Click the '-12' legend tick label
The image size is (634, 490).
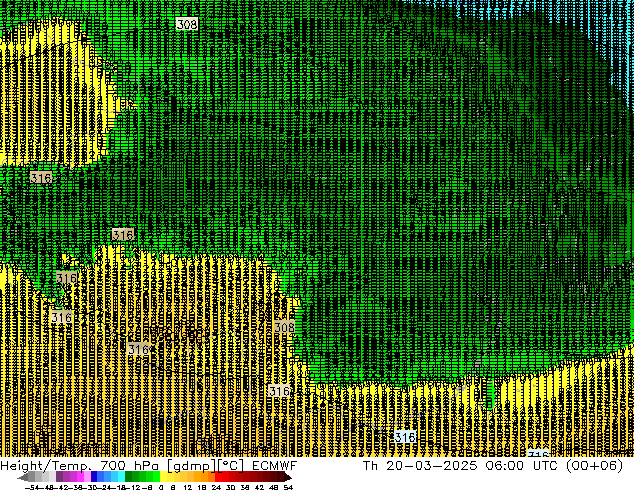pyautogui.click(x=133, y=487)
